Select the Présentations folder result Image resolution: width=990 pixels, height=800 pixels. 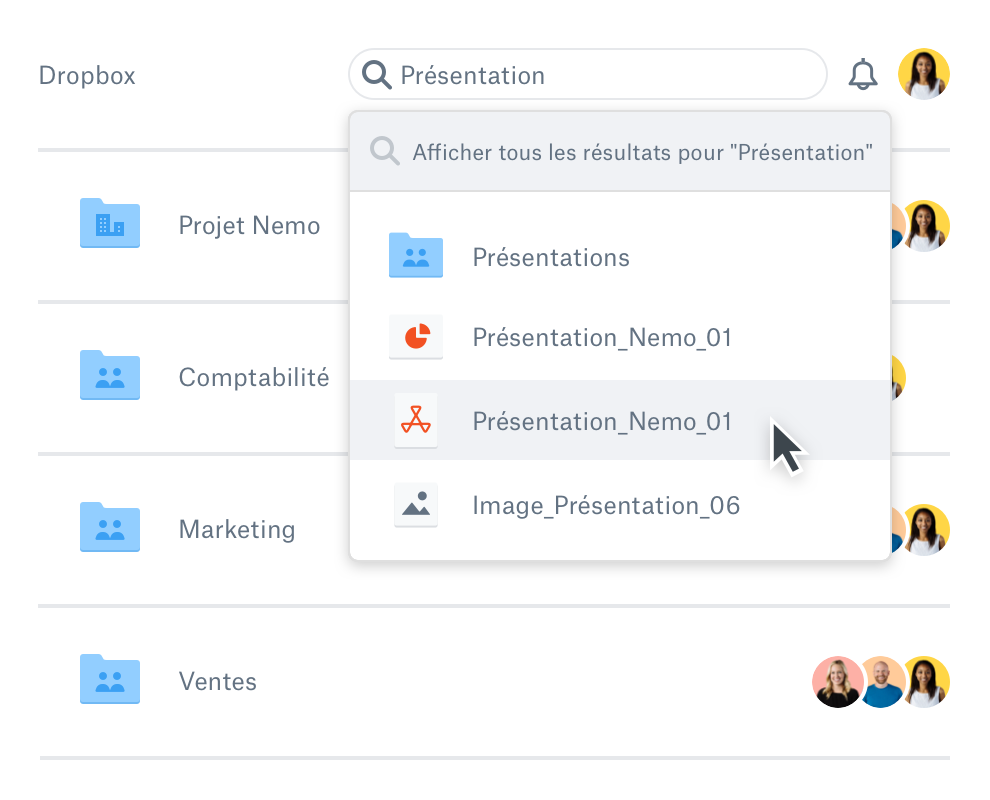coord(620,257)
